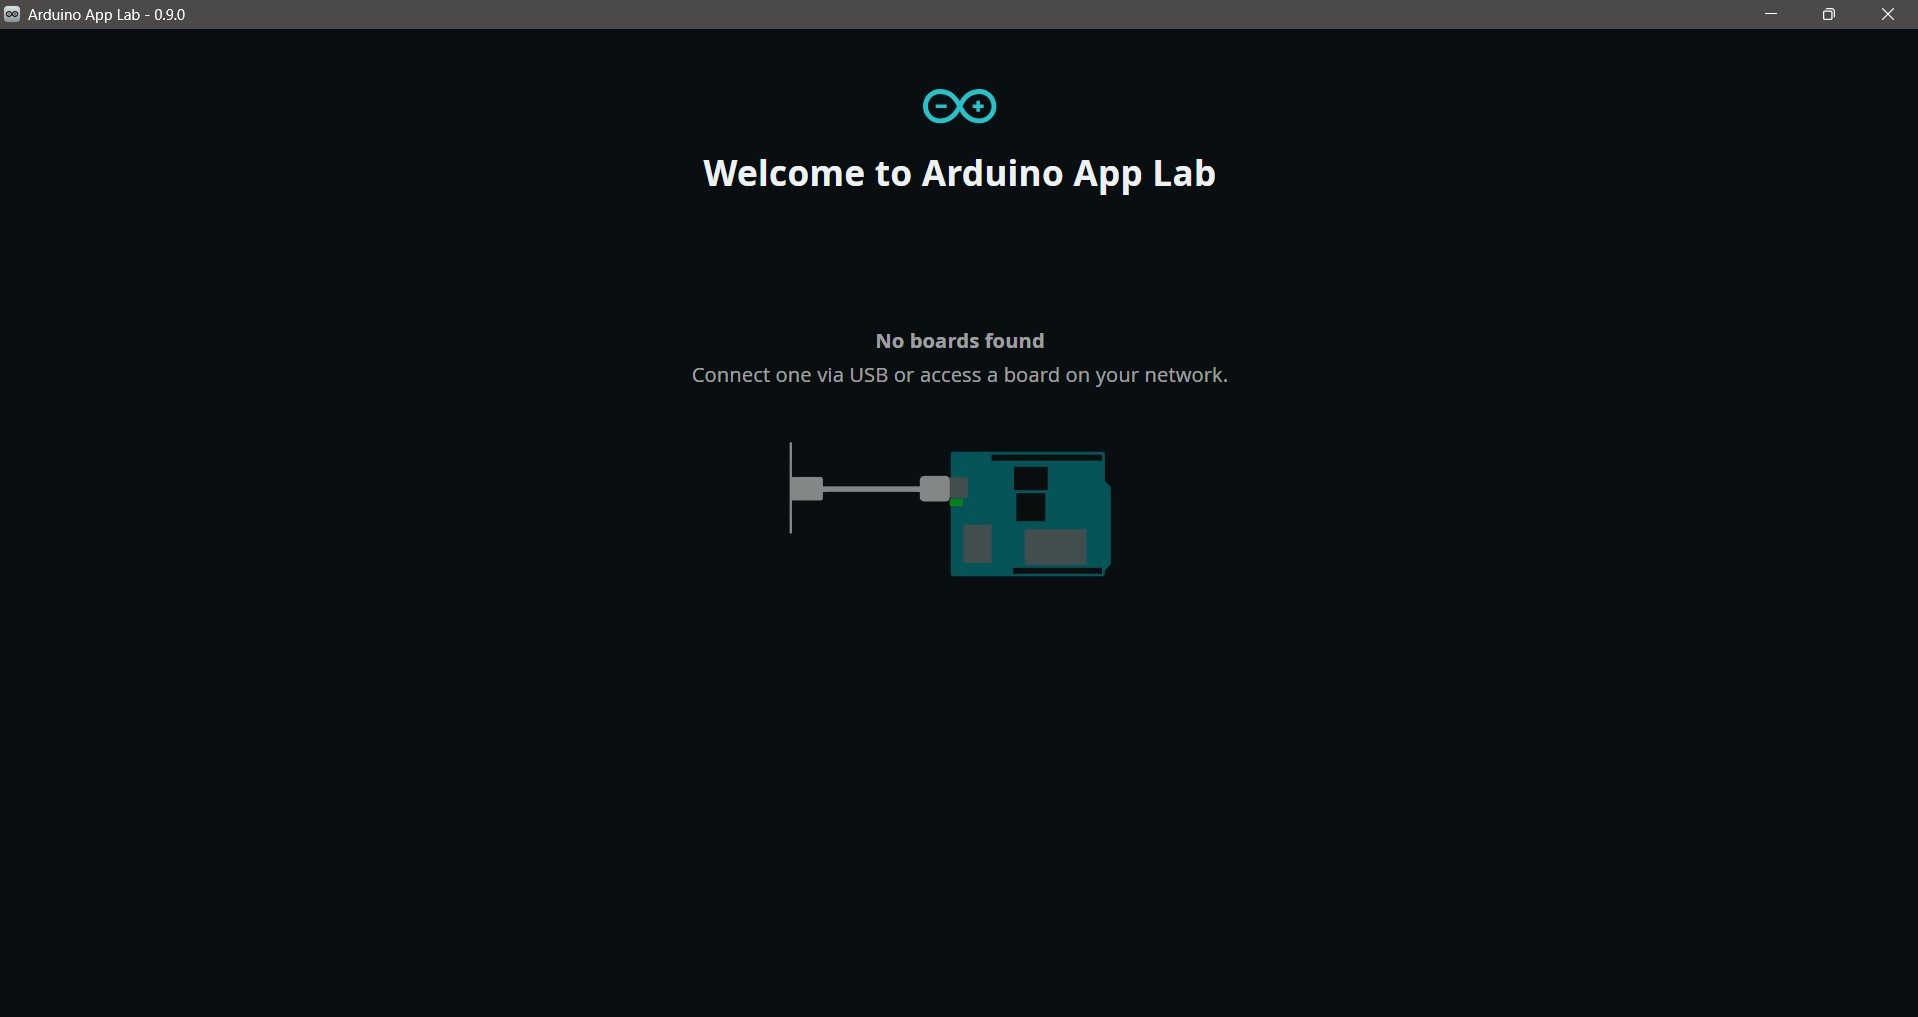Restore down the Arduino App Lab window

(x=1829, y=14)
